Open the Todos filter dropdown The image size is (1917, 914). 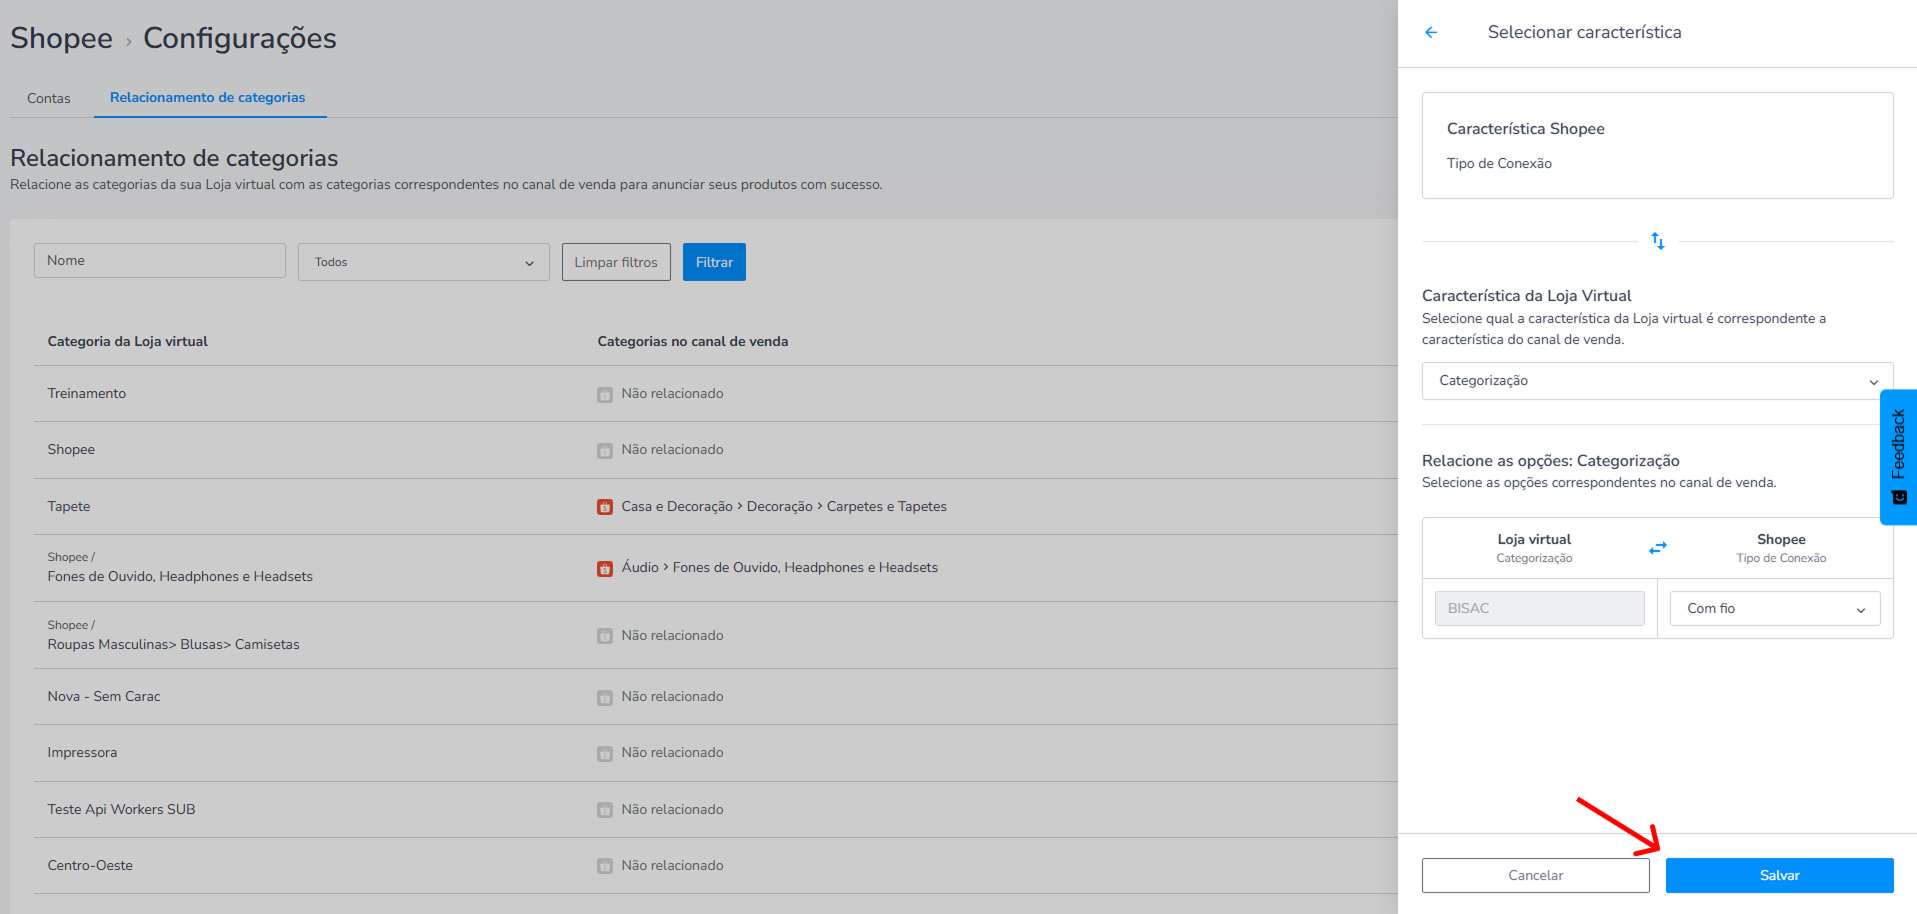(424, 262)
